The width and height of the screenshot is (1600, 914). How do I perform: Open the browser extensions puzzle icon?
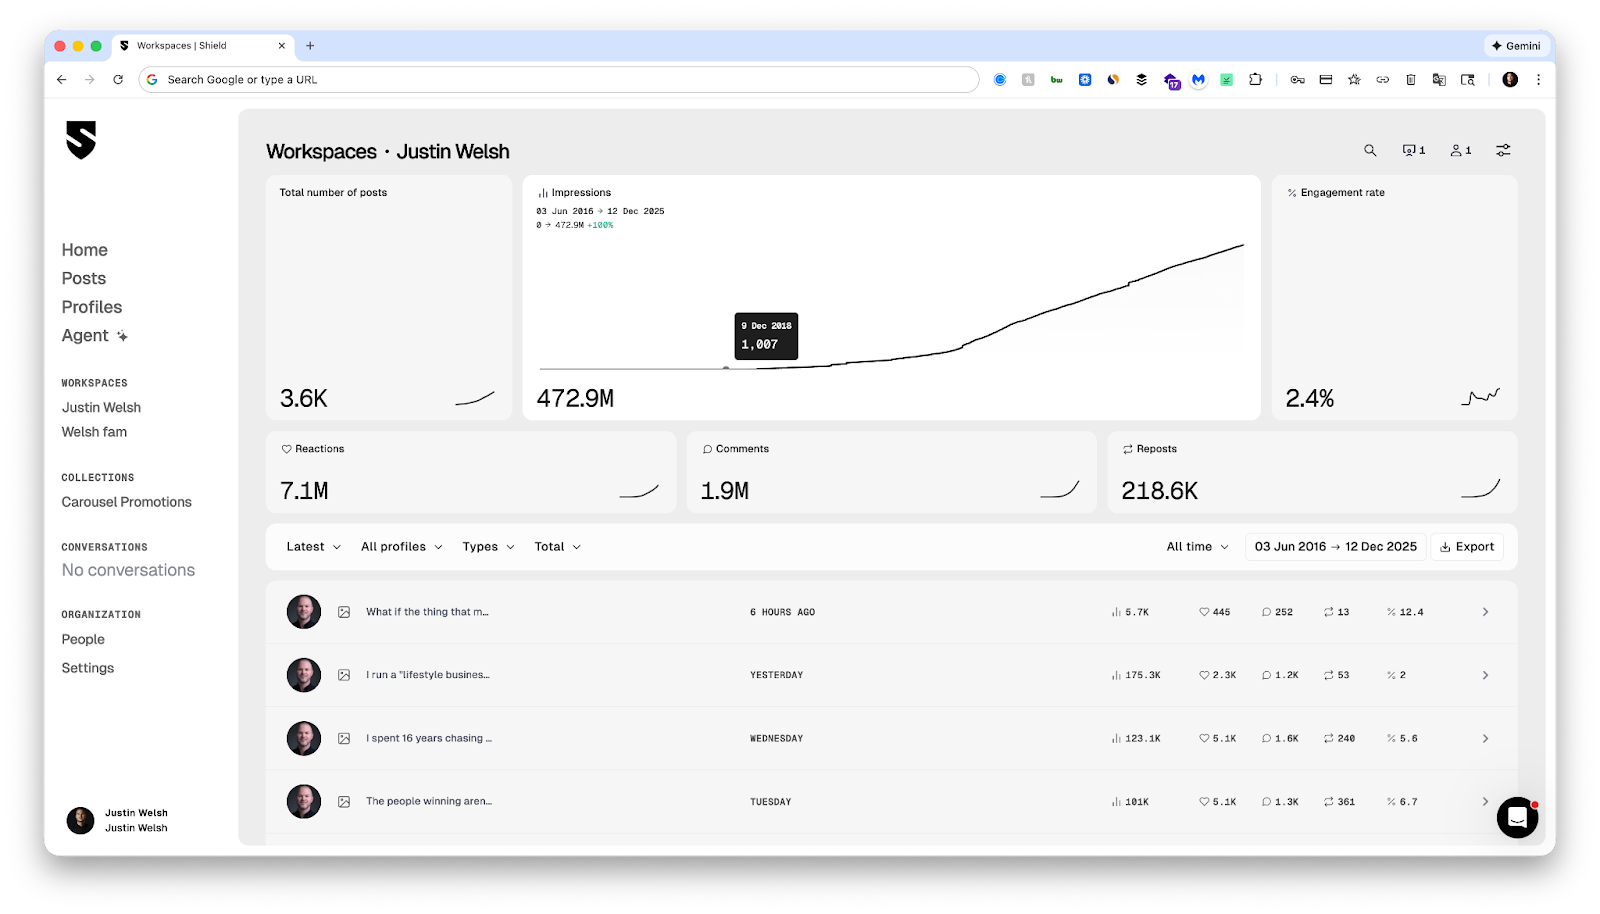pyautogui.click(x=1255, y=80)
